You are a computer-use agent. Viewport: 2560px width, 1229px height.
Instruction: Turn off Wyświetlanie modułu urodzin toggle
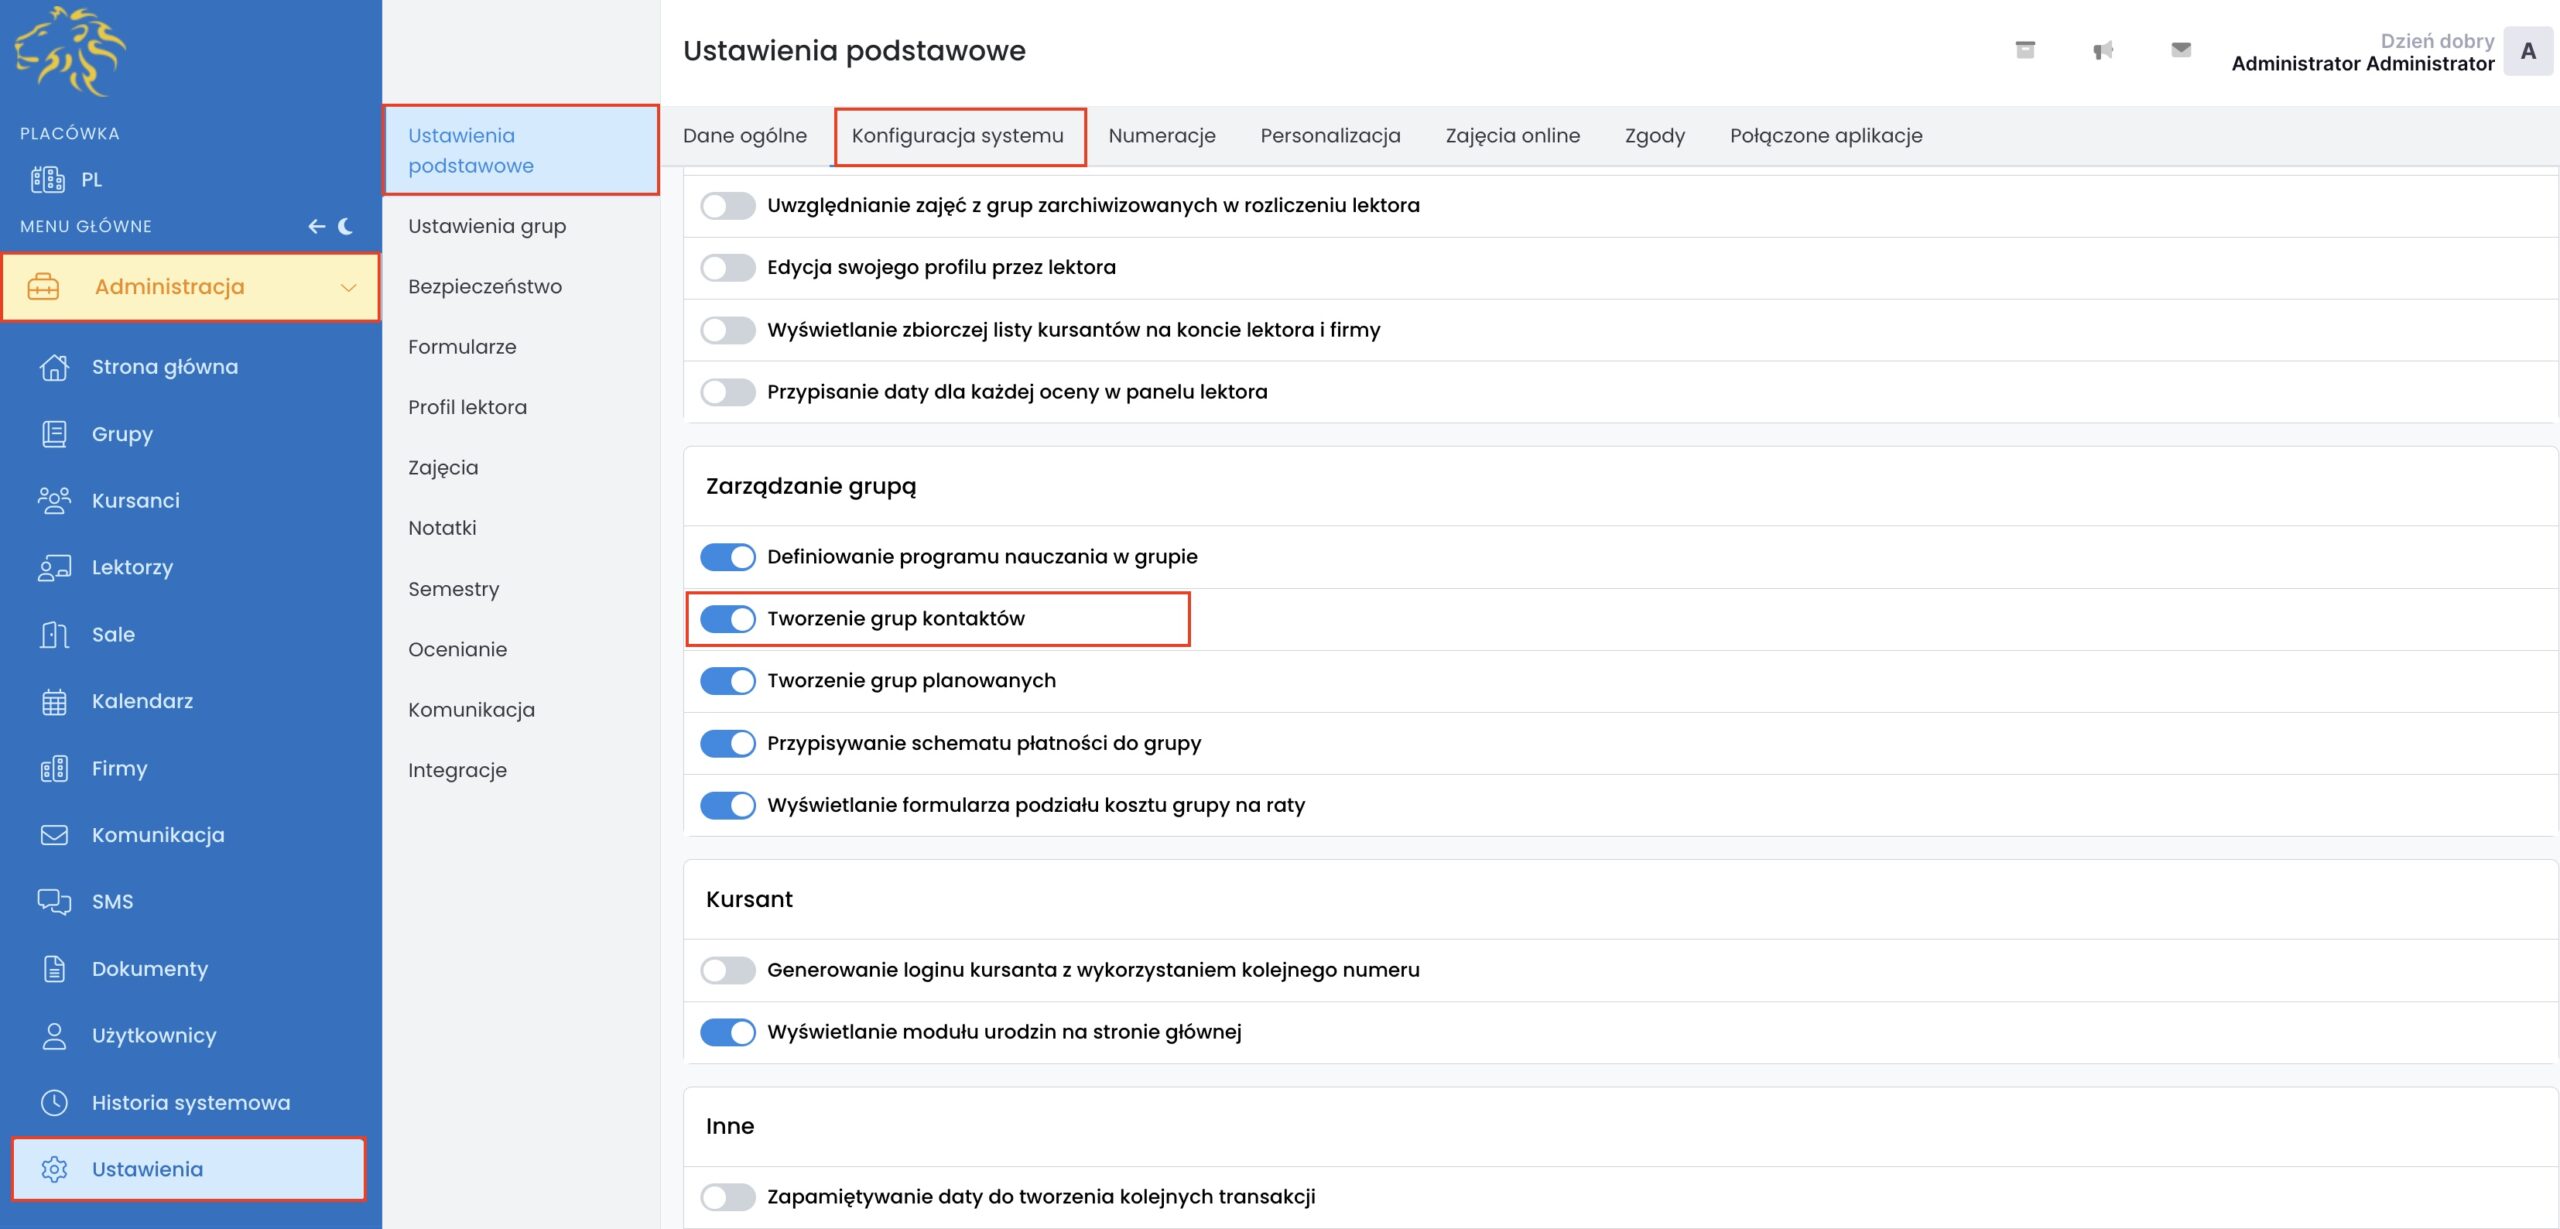(728, 1032)
